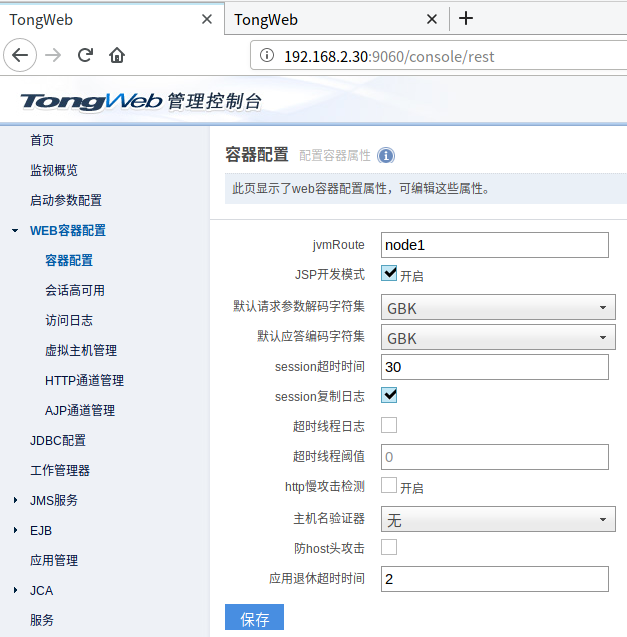627x637 pixels.
Task: Click the jvmRoute input field
Action: click(495, 245)
